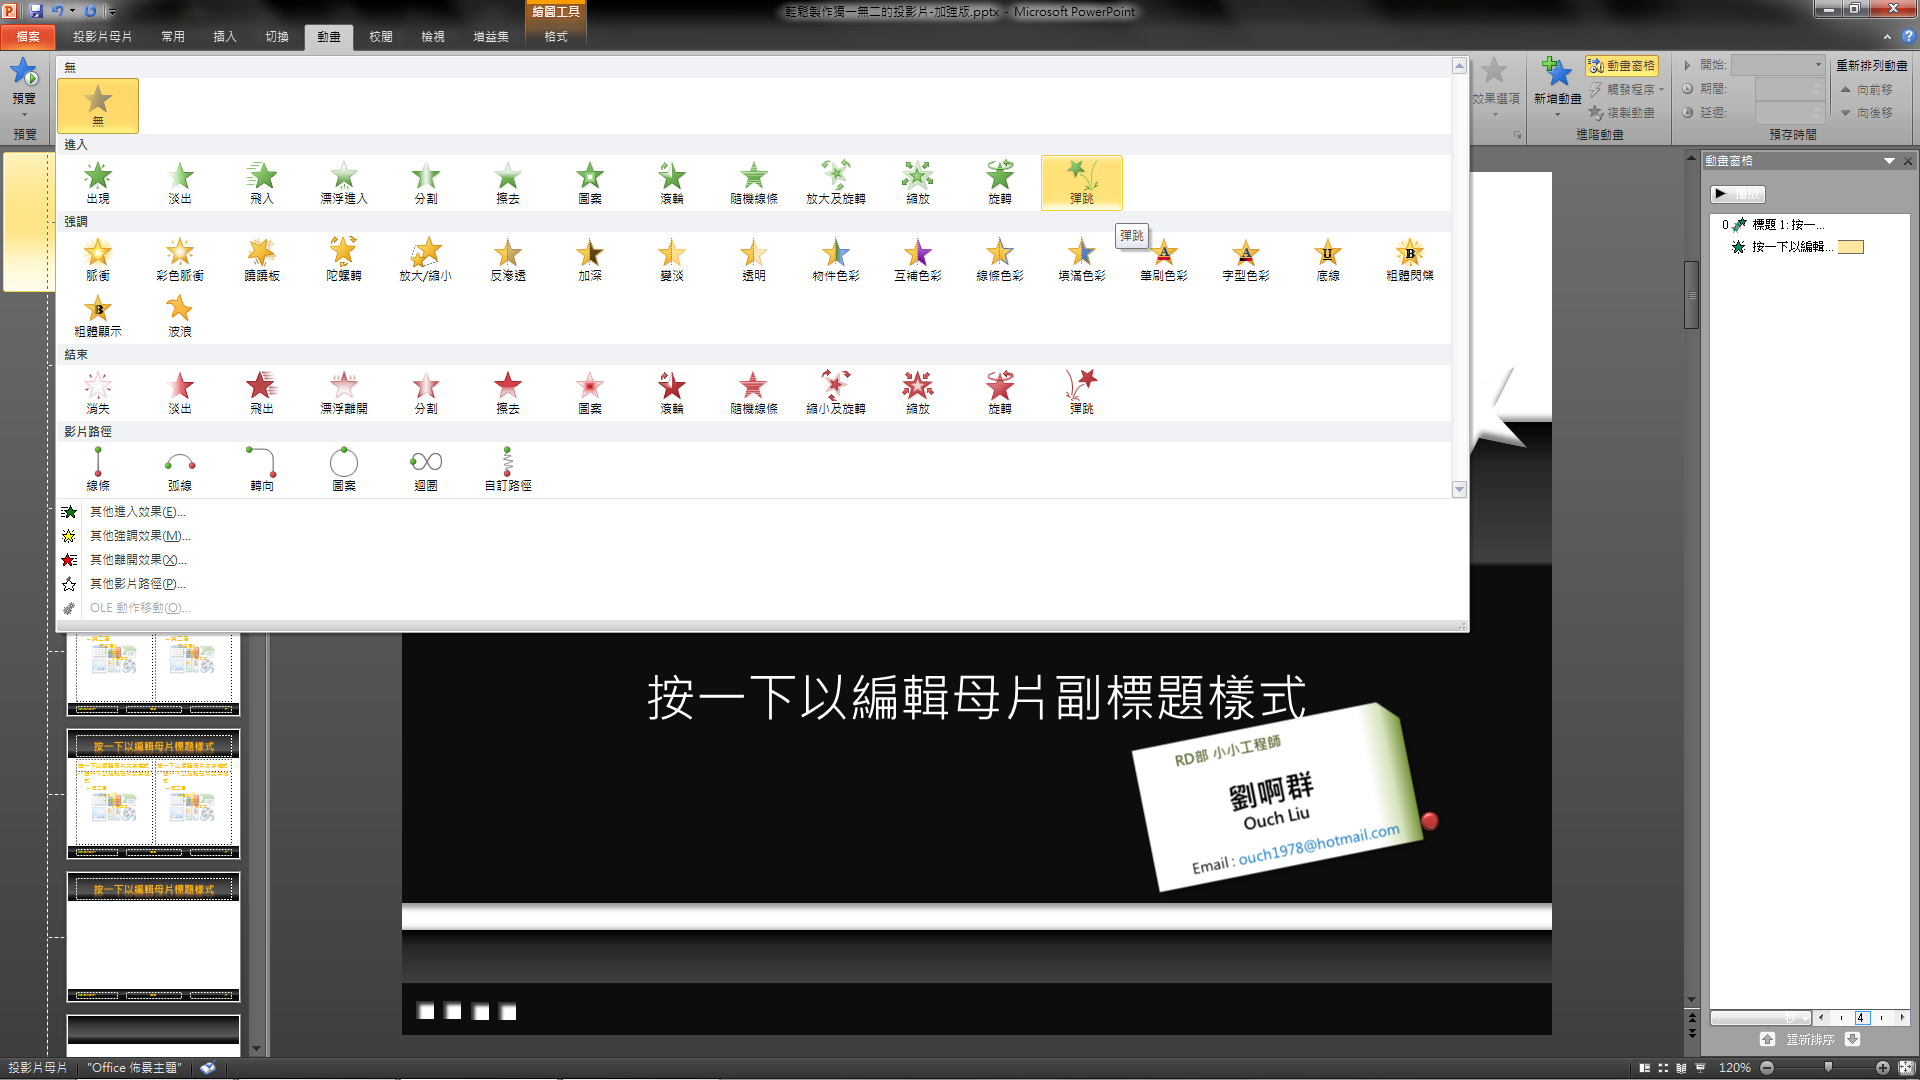Open 其他離開效果 more exit effects
This screenshot has height=1080, width=1920.
[x=137, y=560]
